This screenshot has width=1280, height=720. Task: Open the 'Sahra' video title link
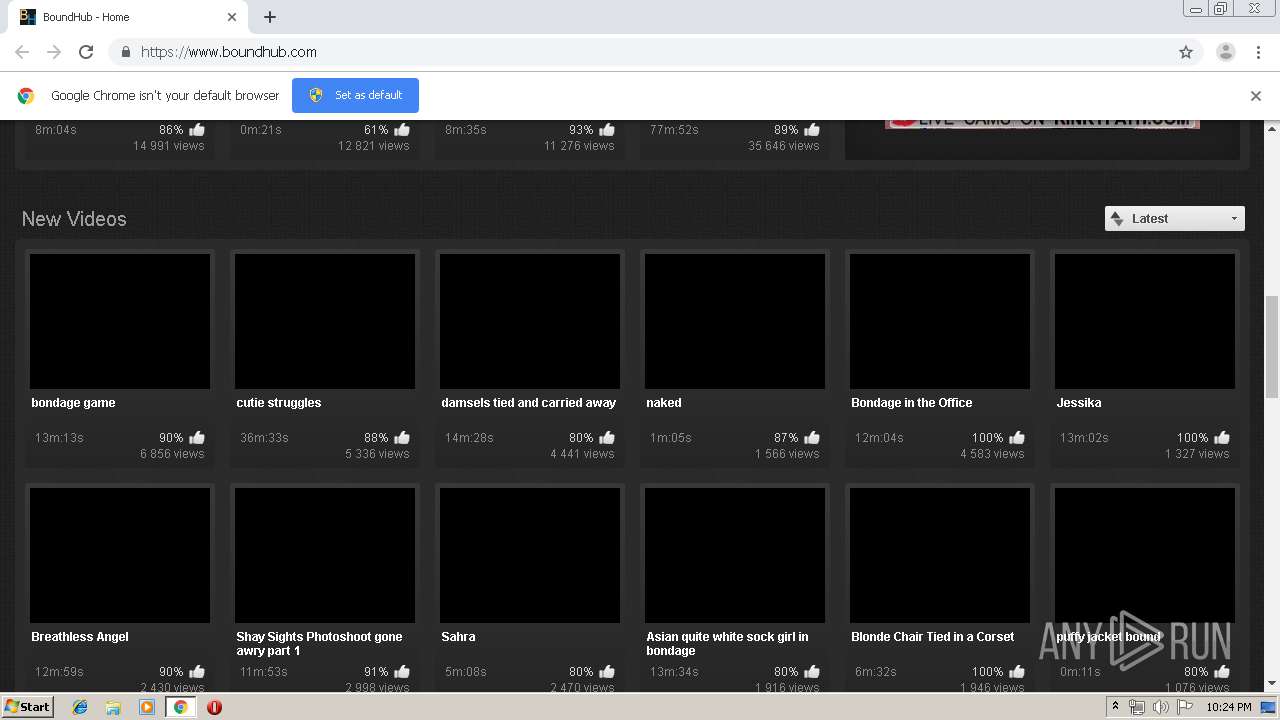[x=458, y=637]
